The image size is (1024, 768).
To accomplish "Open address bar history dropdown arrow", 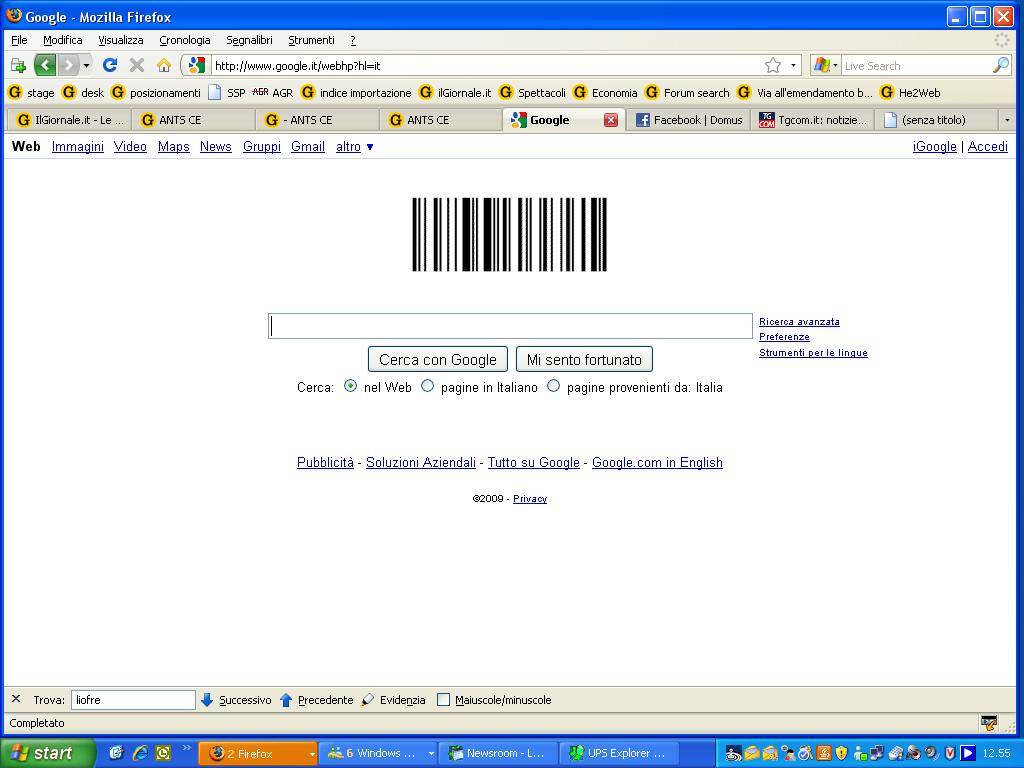I will point(793,65).
